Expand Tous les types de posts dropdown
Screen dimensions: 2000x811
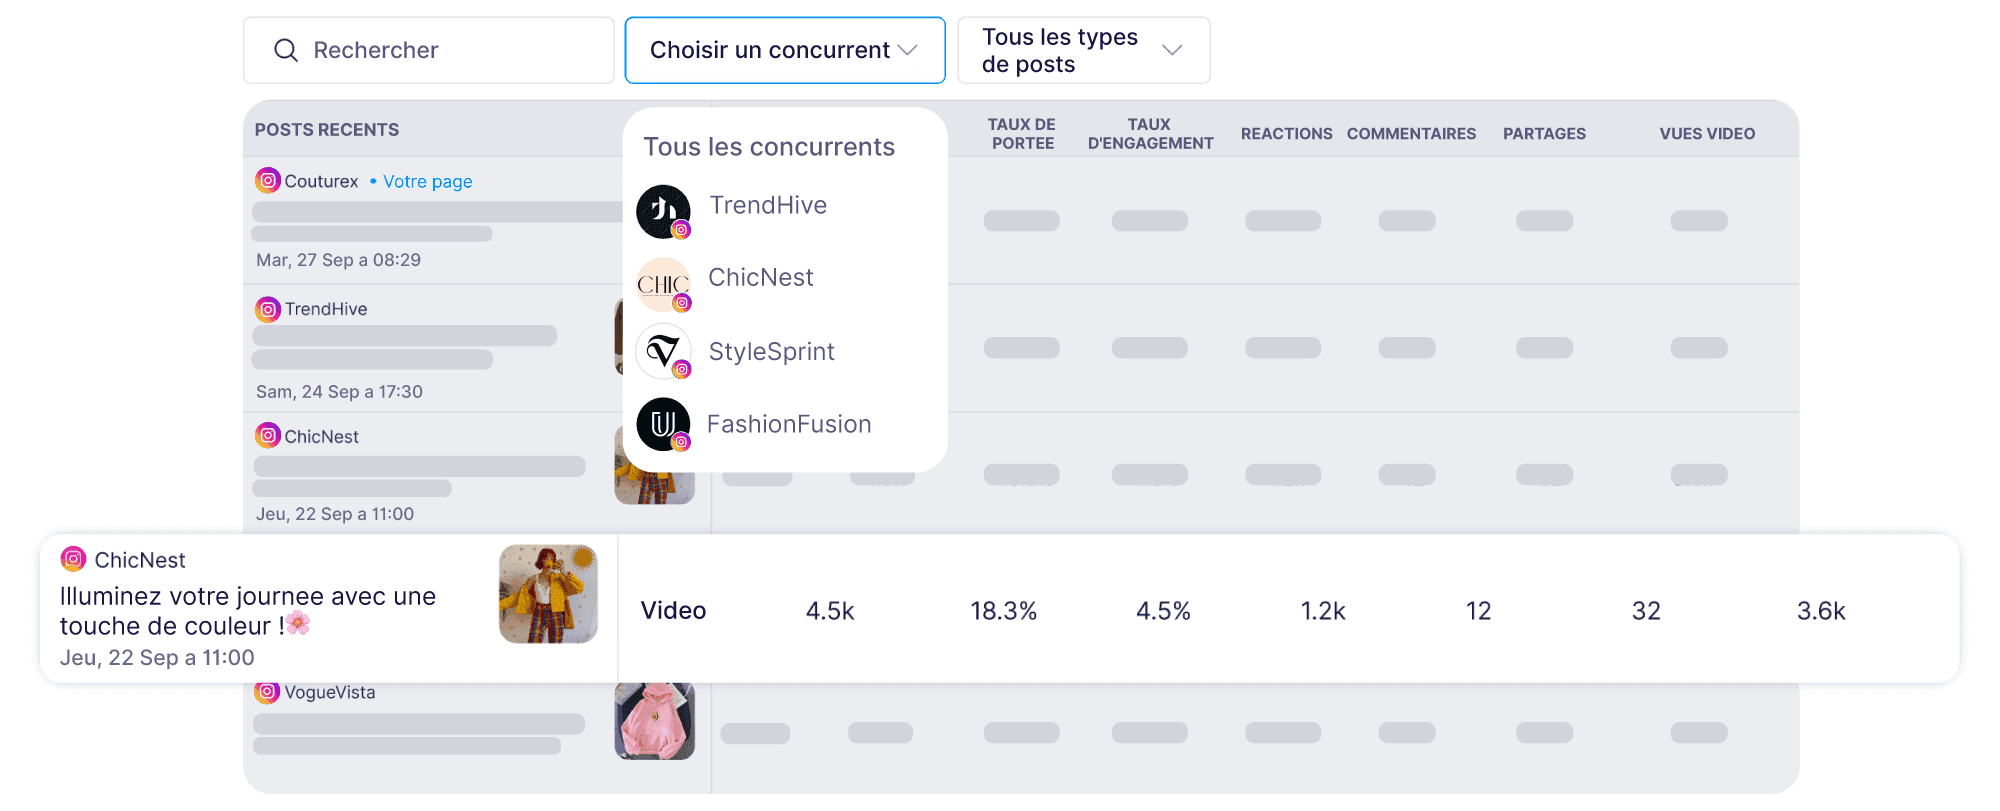1083,51
